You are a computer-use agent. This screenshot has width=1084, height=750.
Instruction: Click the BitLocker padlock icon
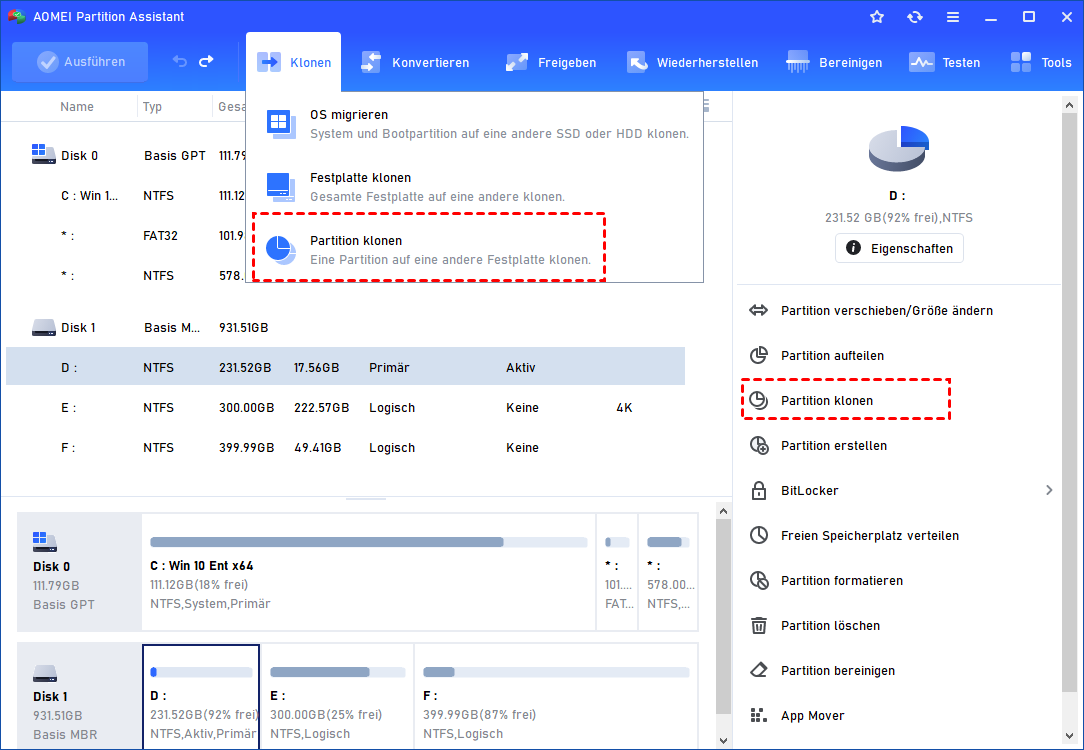click(x=758, y=490)
